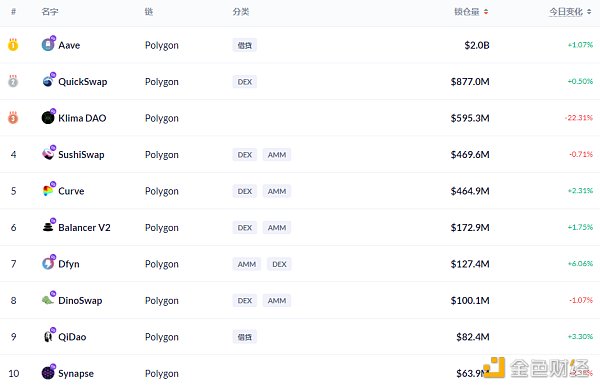Click the QuickSwap logo icon
Image resolution: width=600 pixels, height=389 pixels.
(x=48, y=81)
